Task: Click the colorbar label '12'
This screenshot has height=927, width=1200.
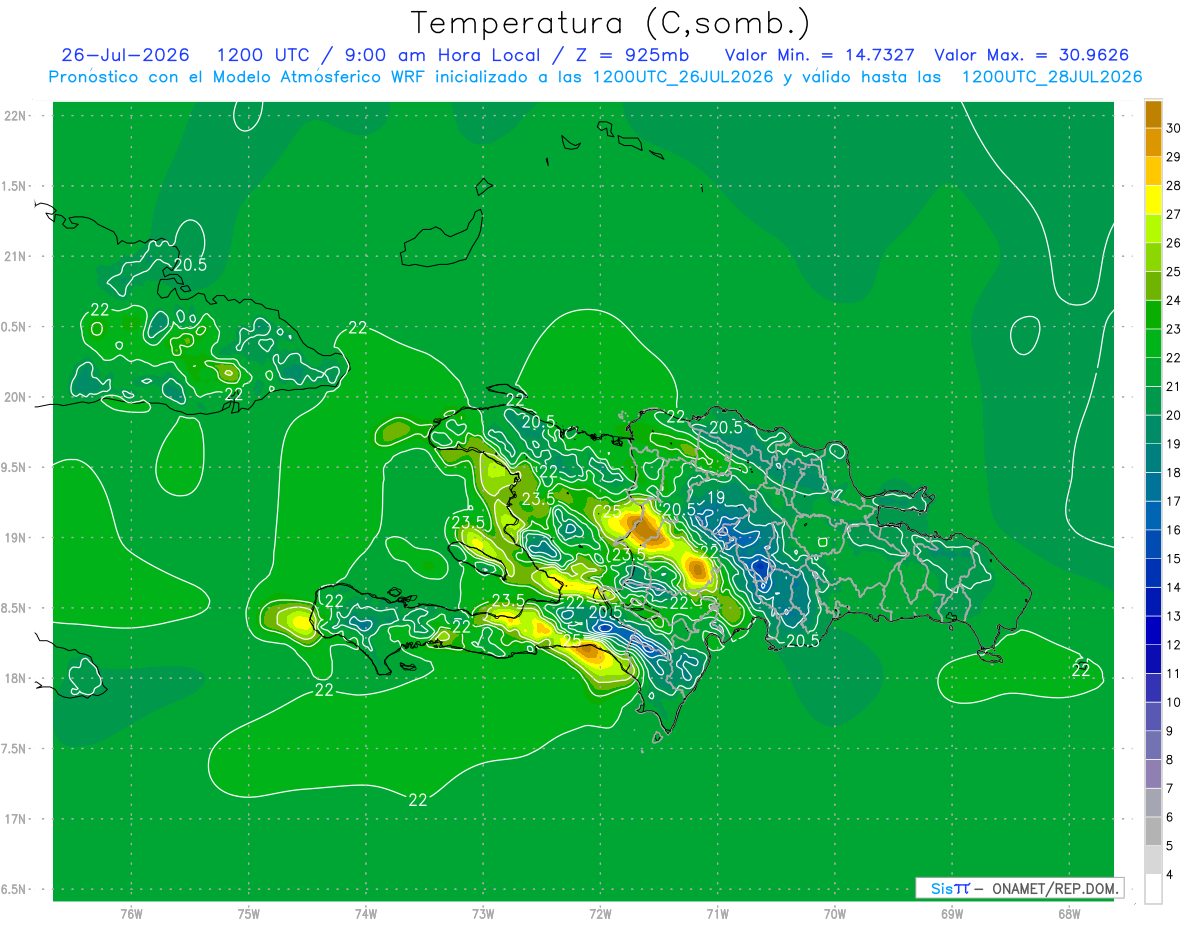Action: [x=1174, y=645]
